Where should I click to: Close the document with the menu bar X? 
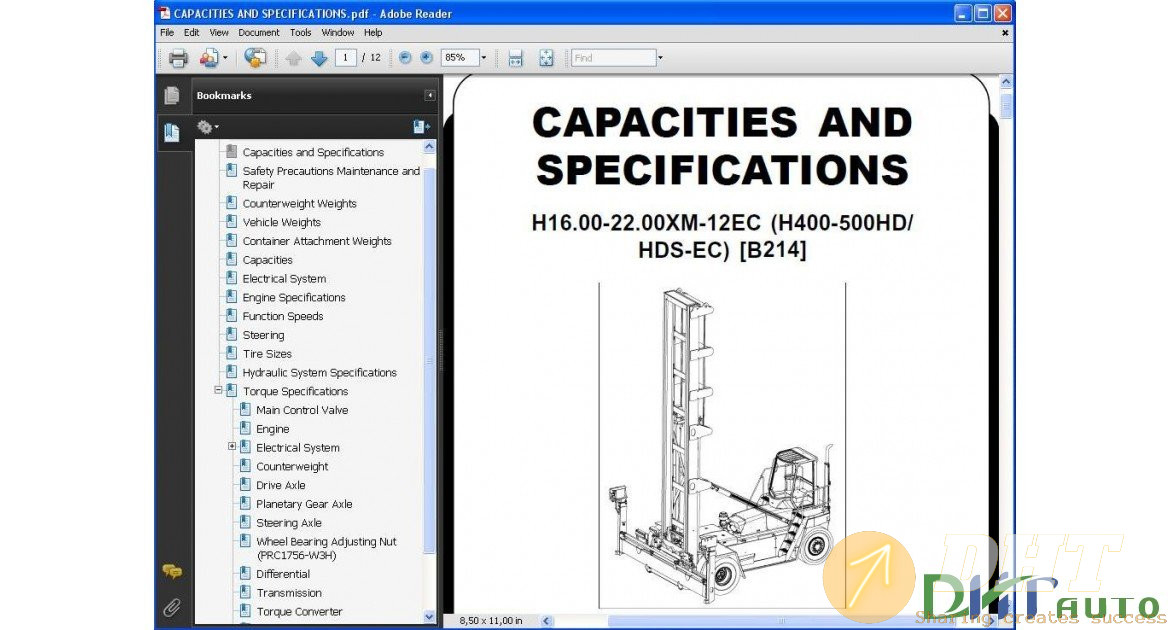(1005, 33)
